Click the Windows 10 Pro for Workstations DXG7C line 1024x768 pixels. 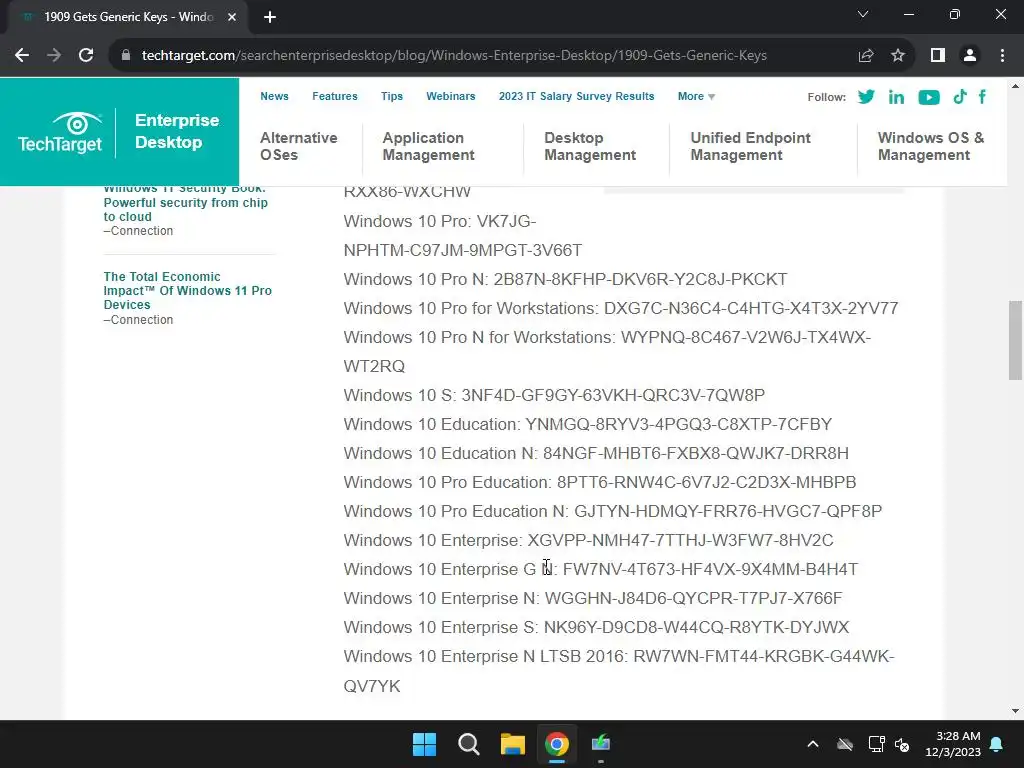pyautogui.click(x=621, y=308)
